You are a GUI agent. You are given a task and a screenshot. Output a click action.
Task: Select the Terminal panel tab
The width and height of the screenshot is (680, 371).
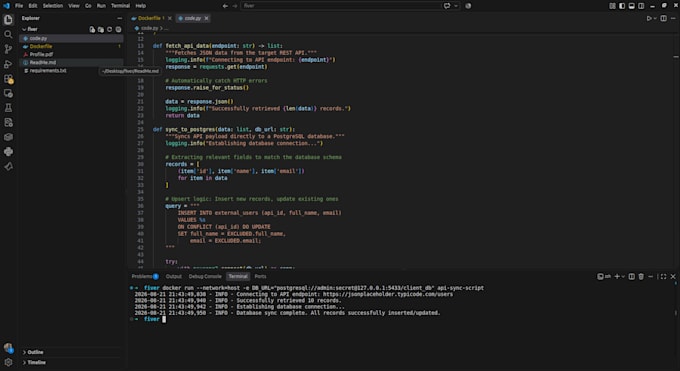(x=238, y=276)
